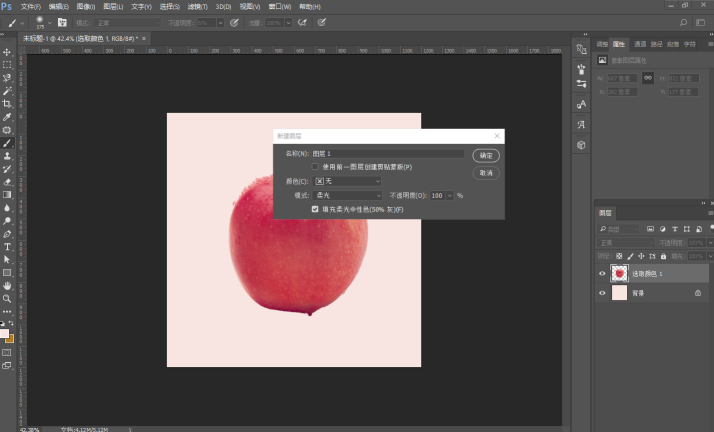Image resolution: width=714 pixels, height=432 pixels.
Task: Select the Gradient tool
Action: point(7,195)
